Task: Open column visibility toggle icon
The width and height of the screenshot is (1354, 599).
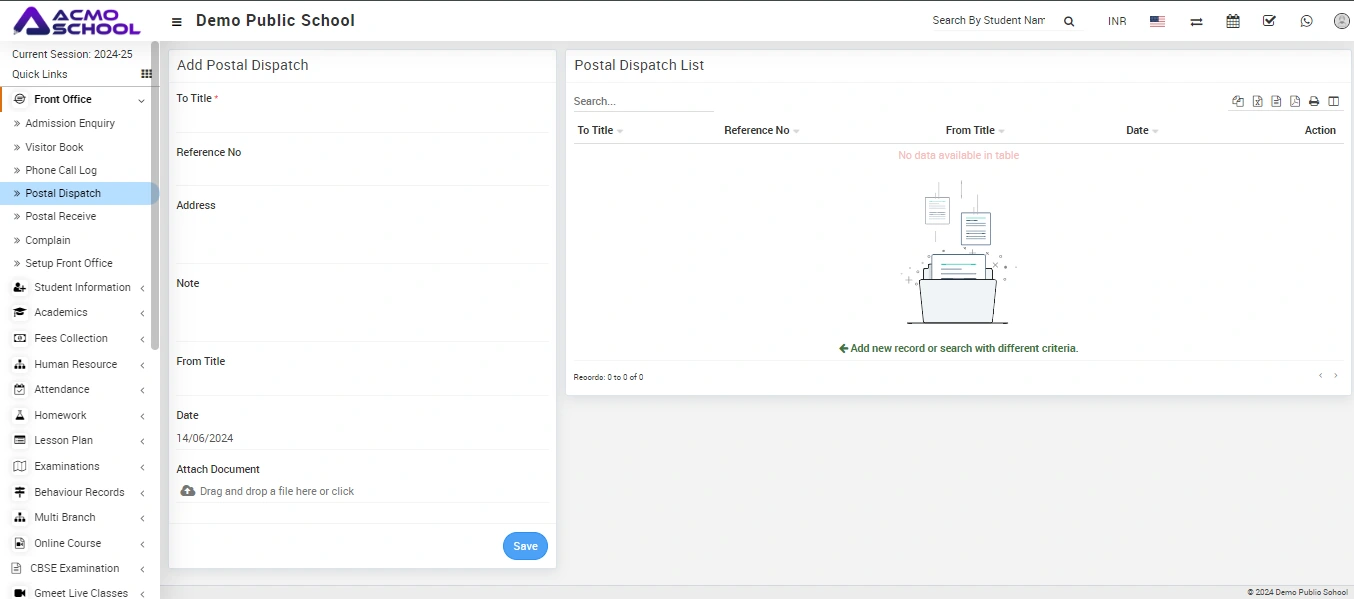Action: click(1333, 101)
